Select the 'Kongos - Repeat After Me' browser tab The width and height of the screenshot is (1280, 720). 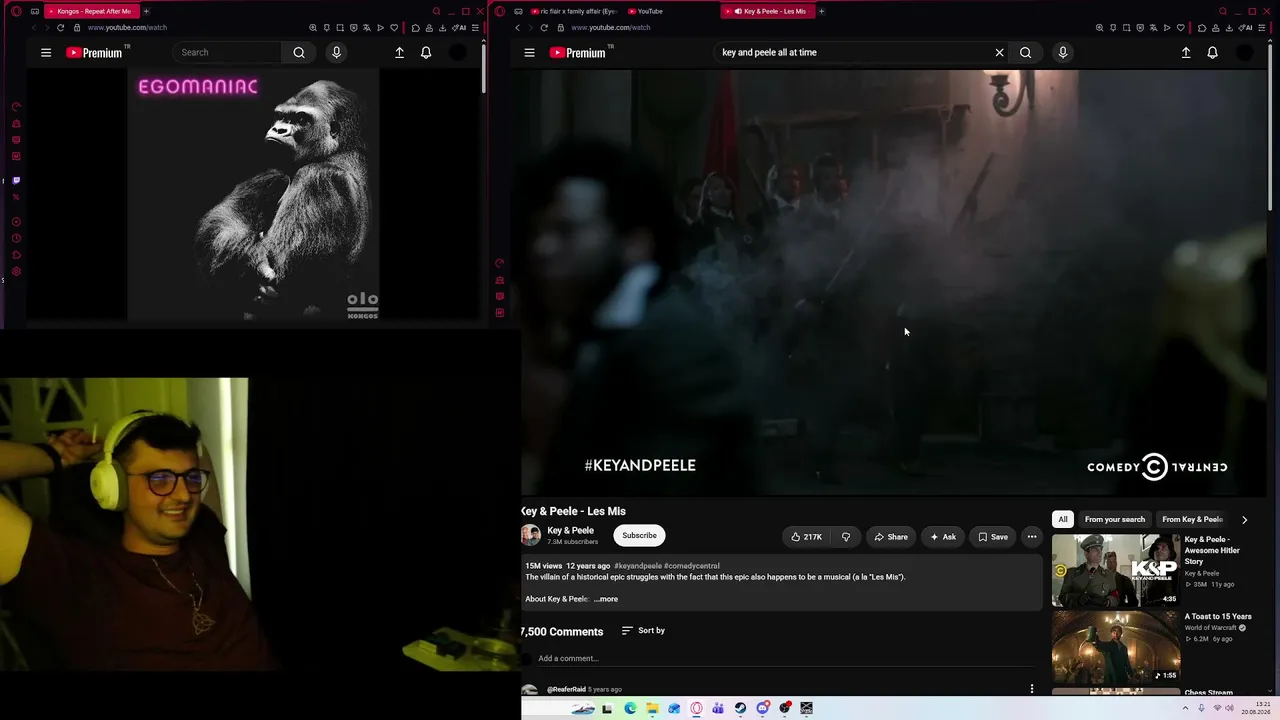click(92, 11)
